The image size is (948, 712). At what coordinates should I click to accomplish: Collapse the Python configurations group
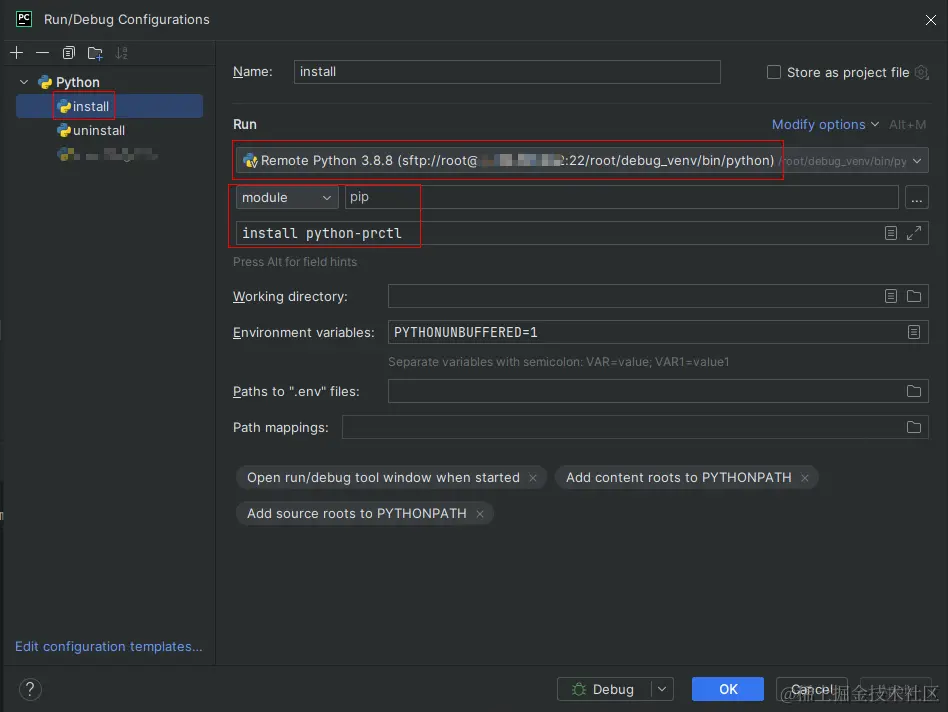(24, 82)
